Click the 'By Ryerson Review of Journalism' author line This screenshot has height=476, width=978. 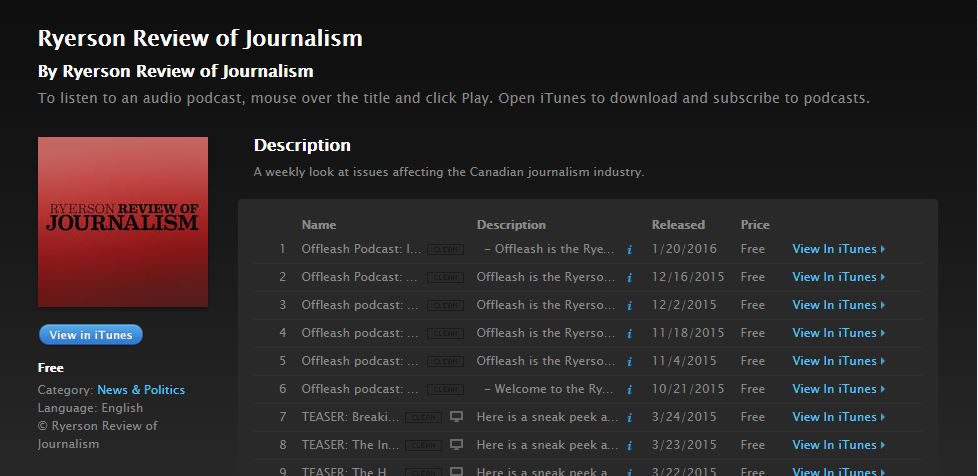click(x=175, y=72)
